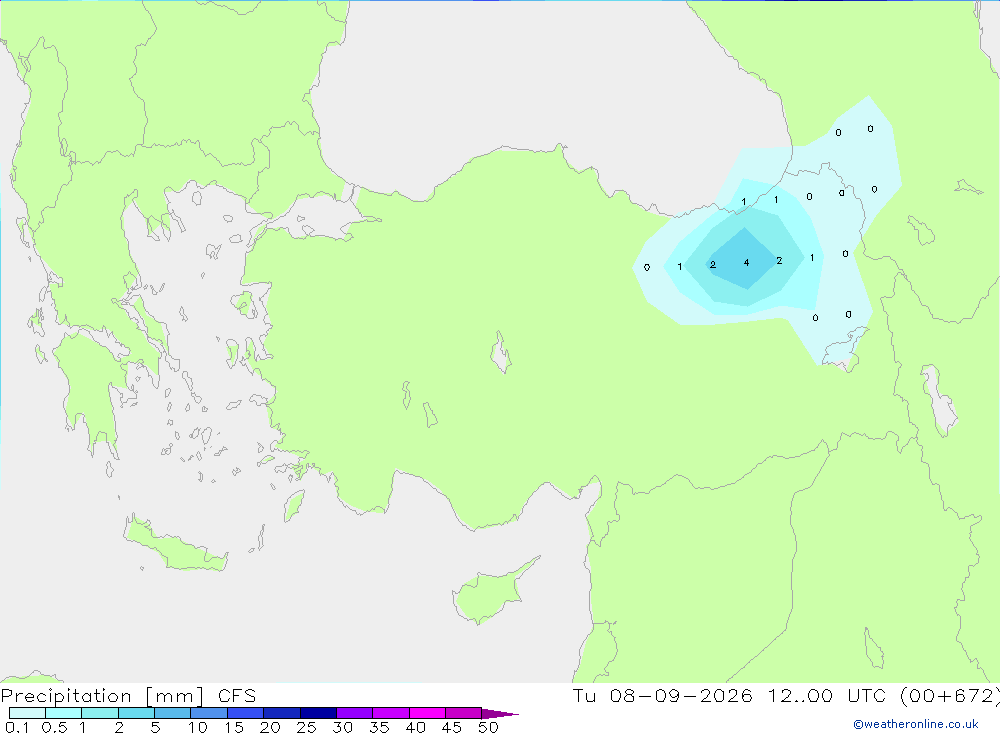Click the 2–5 mm legend color swatch
This screenshot has height=733, width=1000.
click(136, 713)
